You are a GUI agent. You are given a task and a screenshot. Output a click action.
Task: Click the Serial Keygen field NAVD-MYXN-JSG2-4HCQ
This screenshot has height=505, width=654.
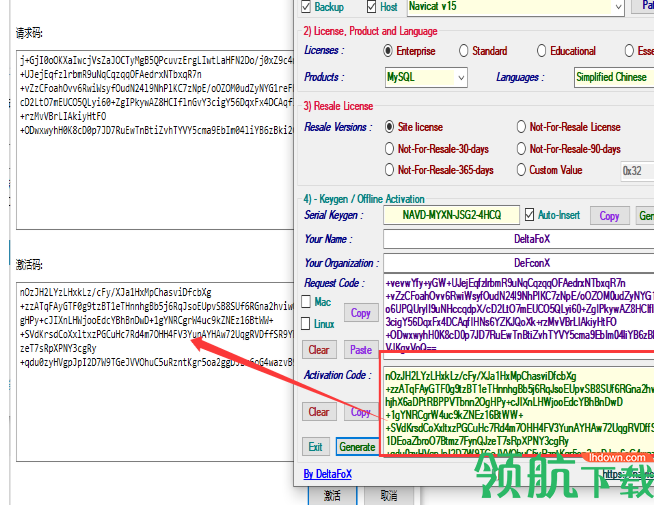451,215
